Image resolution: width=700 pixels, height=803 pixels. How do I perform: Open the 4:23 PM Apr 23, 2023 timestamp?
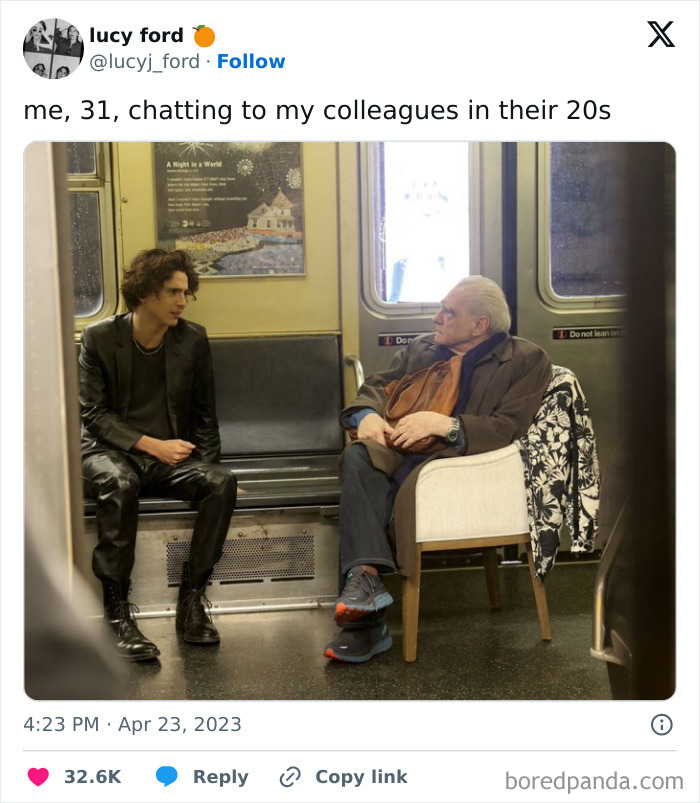[x=133, y=725]
